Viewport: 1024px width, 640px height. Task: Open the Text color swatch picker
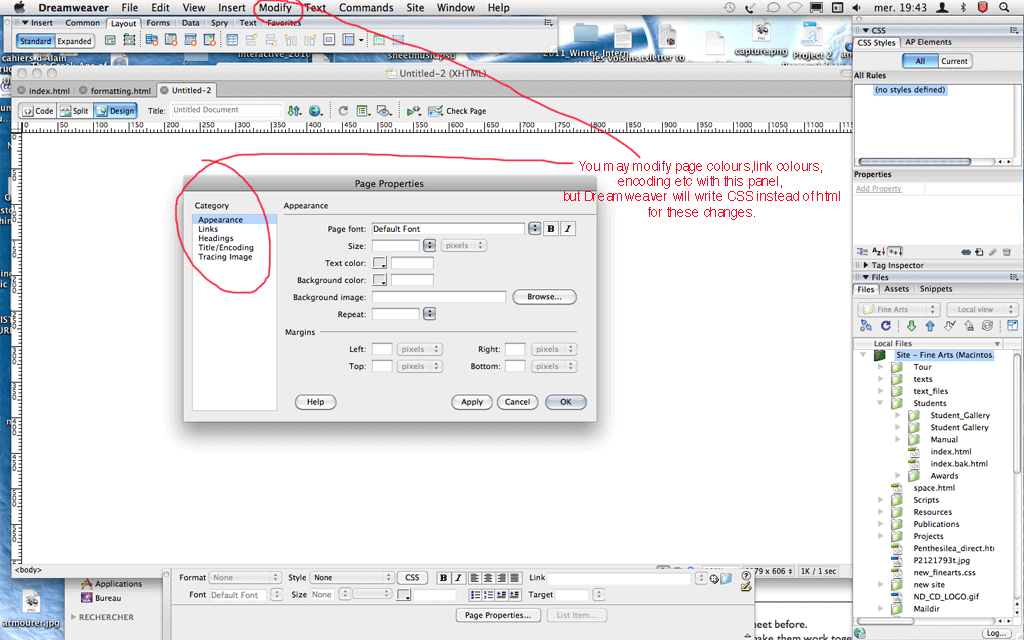tap(379, 263)
